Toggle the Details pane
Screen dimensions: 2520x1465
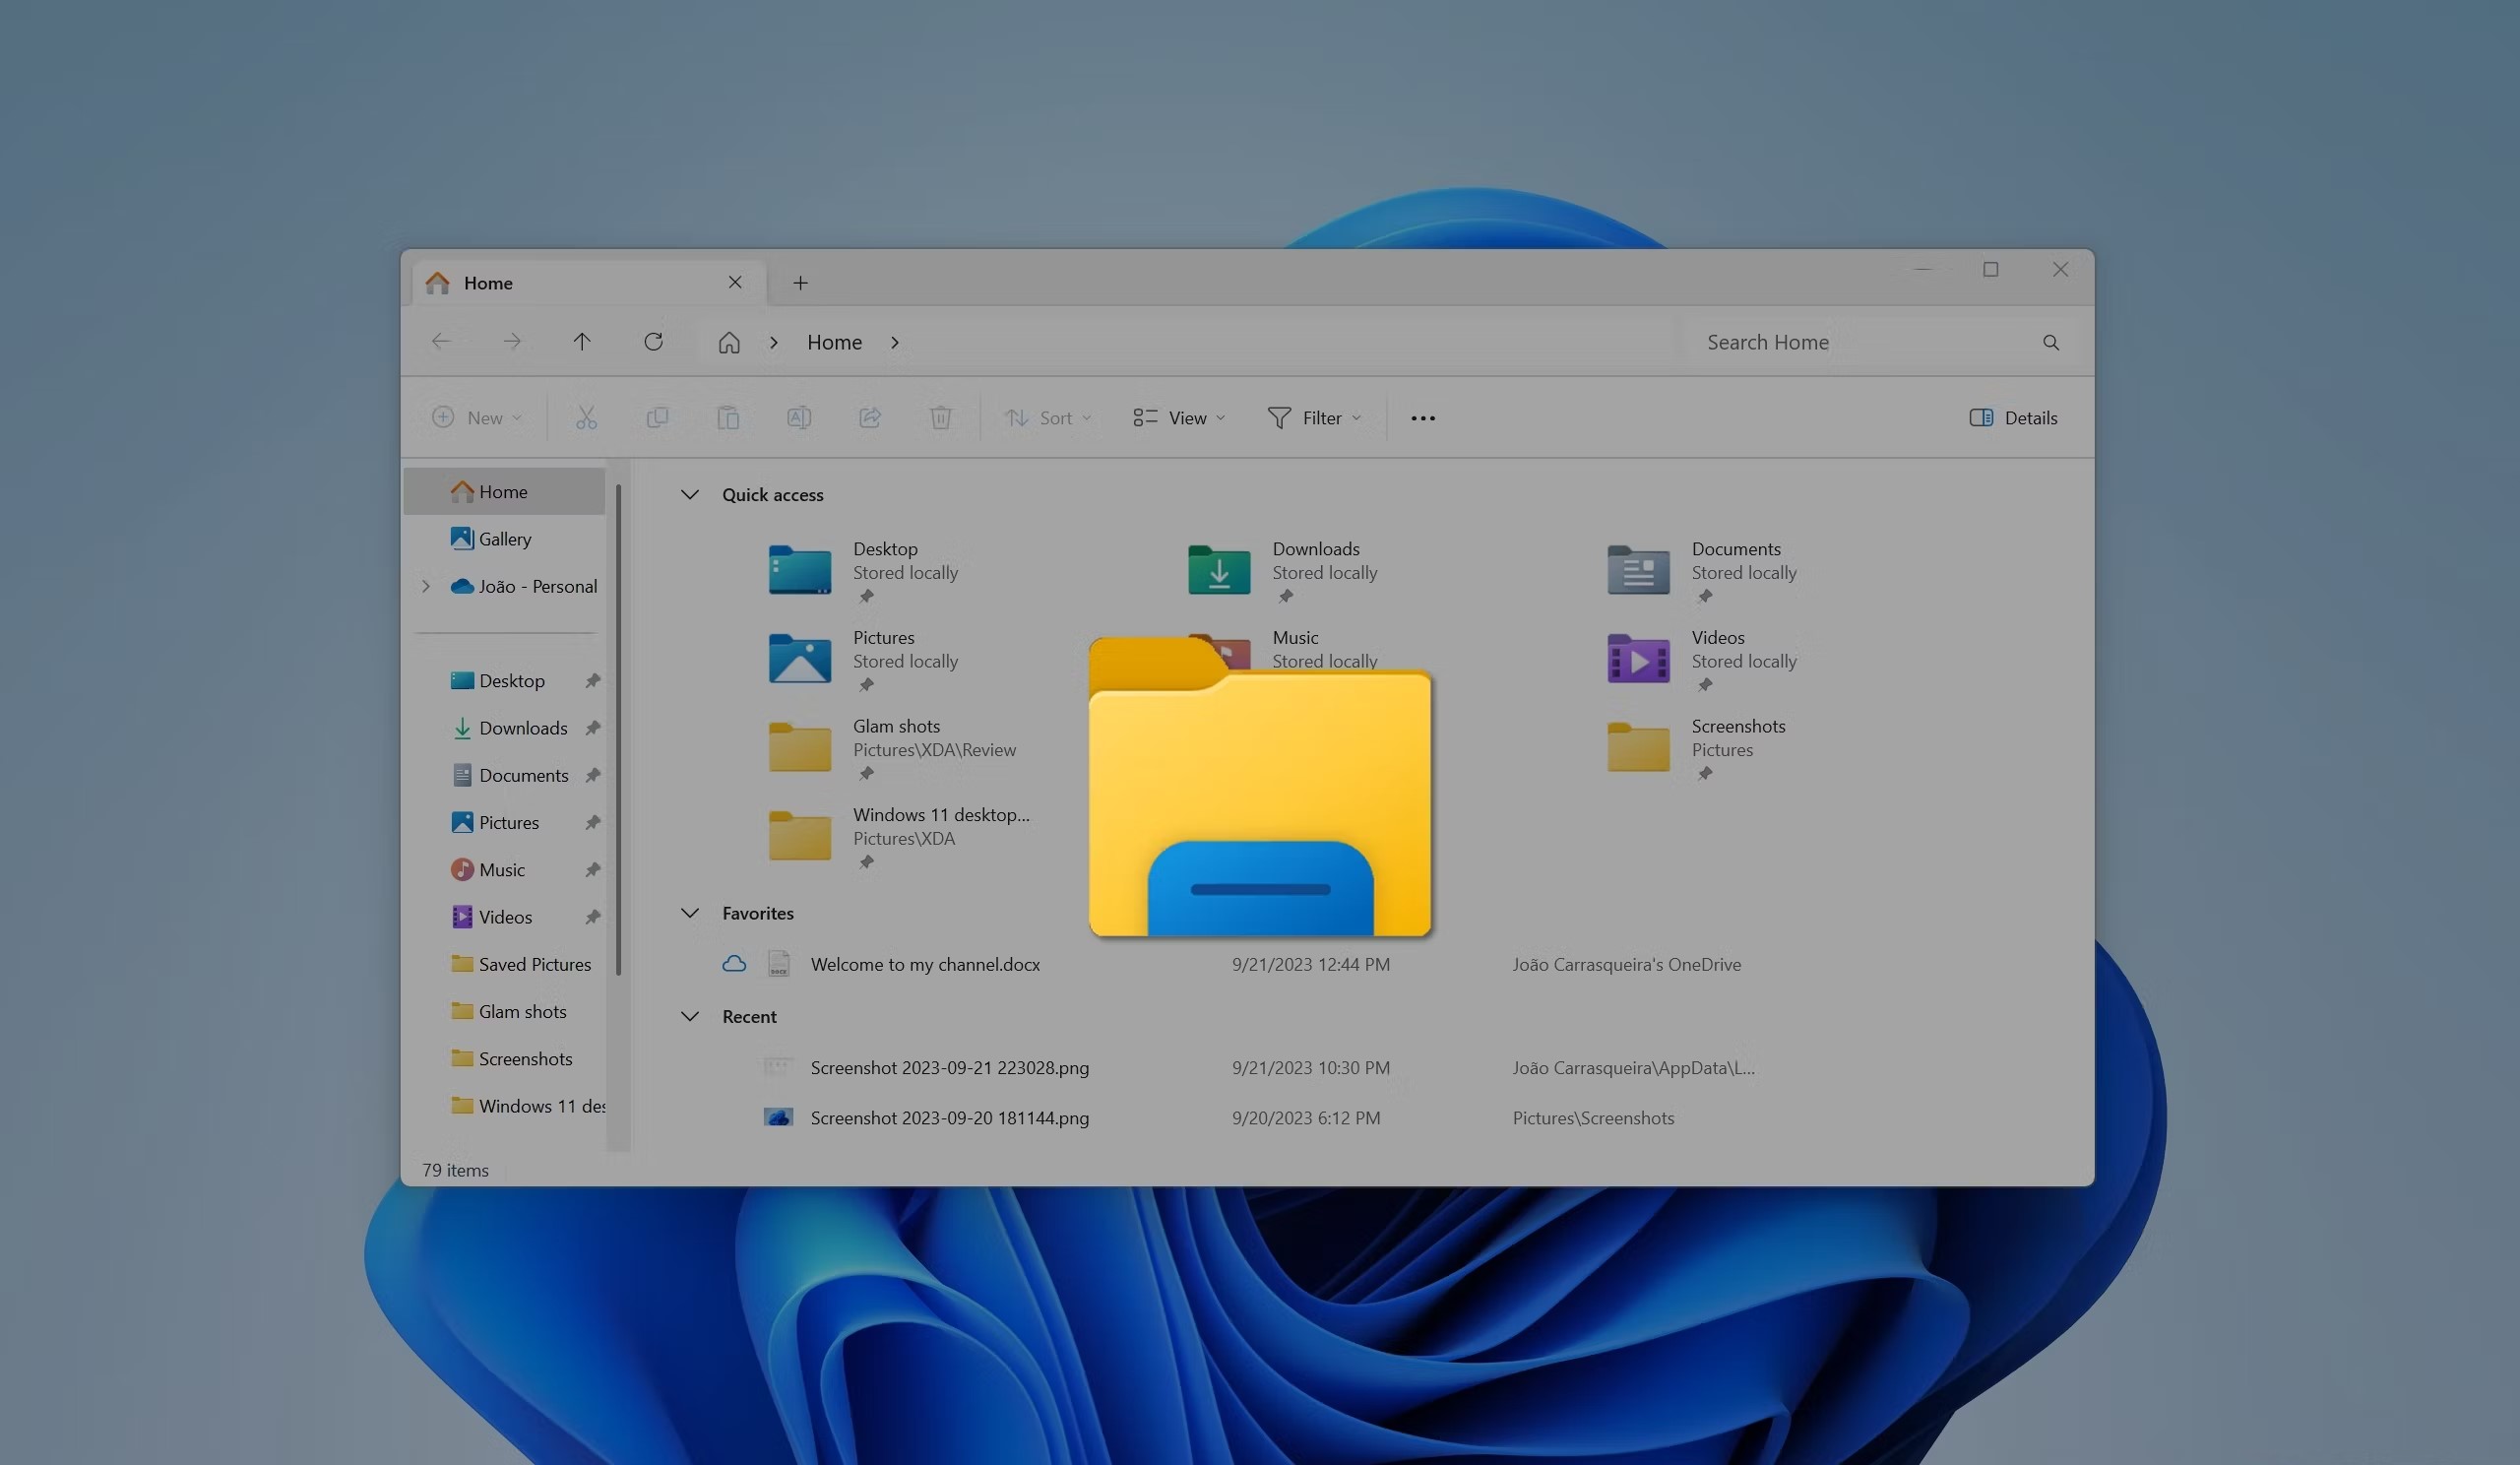(2013, 417)
